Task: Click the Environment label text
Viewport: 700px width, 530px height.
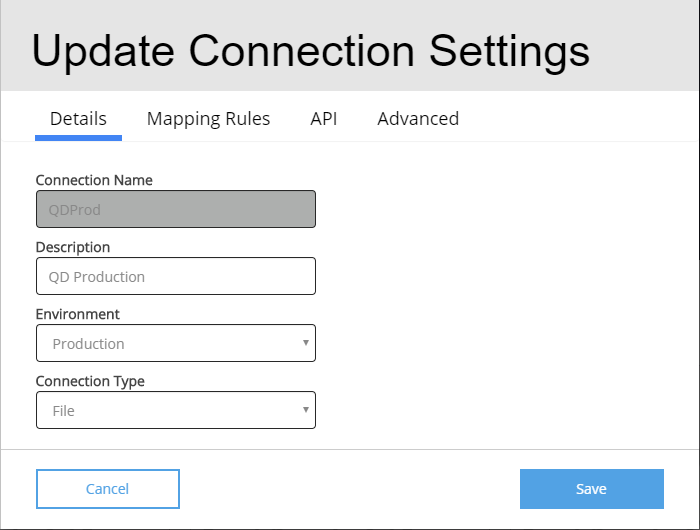Action: tap(78, 314)
